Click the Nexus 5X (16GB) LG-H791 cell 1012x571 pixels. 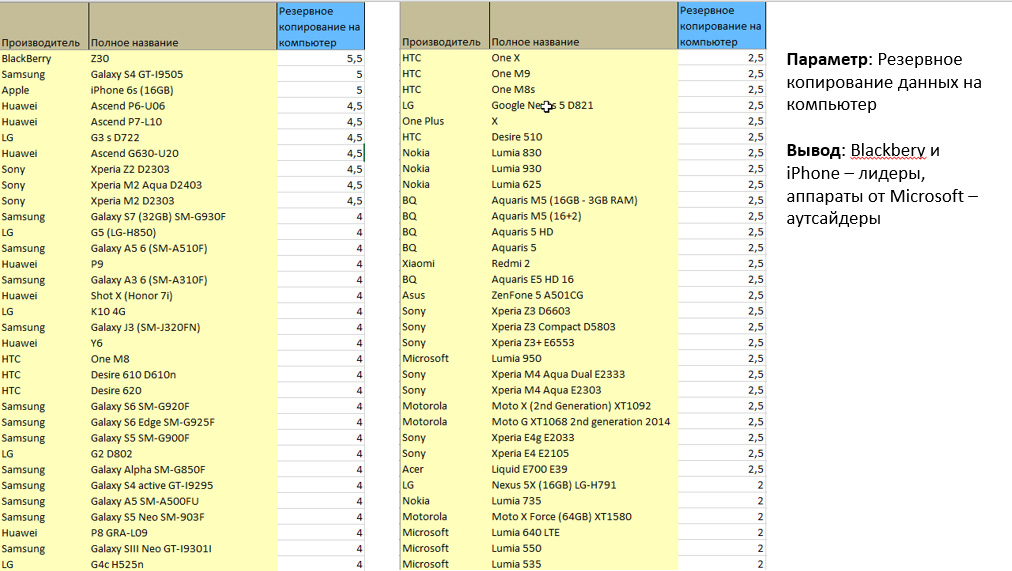tap(584, 485)
